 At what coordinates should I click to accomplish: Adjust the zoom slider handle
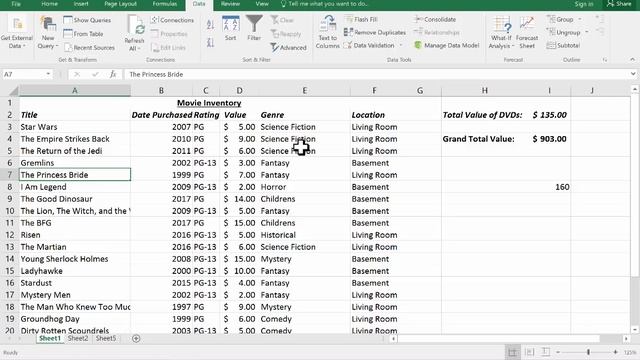pos(588,352)
